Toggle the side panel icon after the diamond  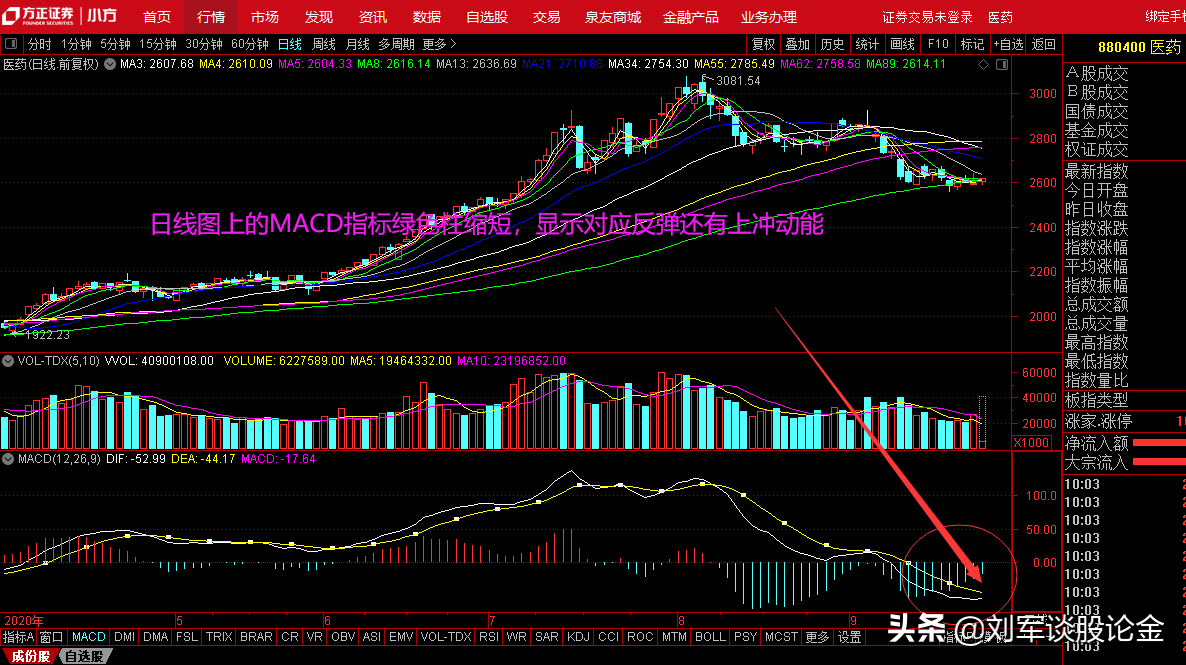1002,65
